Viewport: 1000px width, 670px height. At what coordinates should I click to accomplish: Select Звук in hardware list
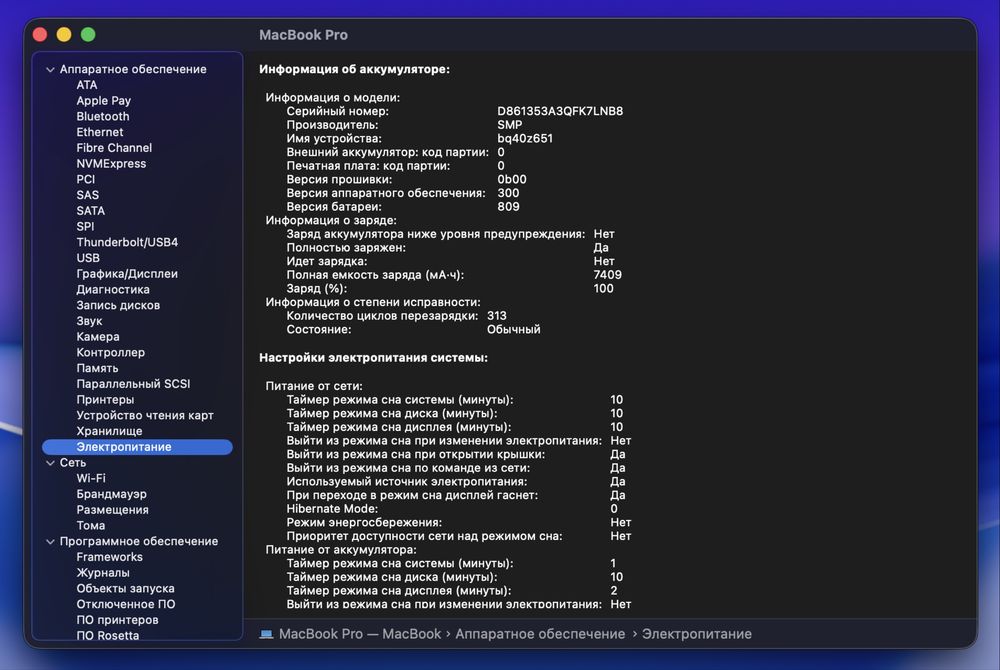tap(89, 321)
